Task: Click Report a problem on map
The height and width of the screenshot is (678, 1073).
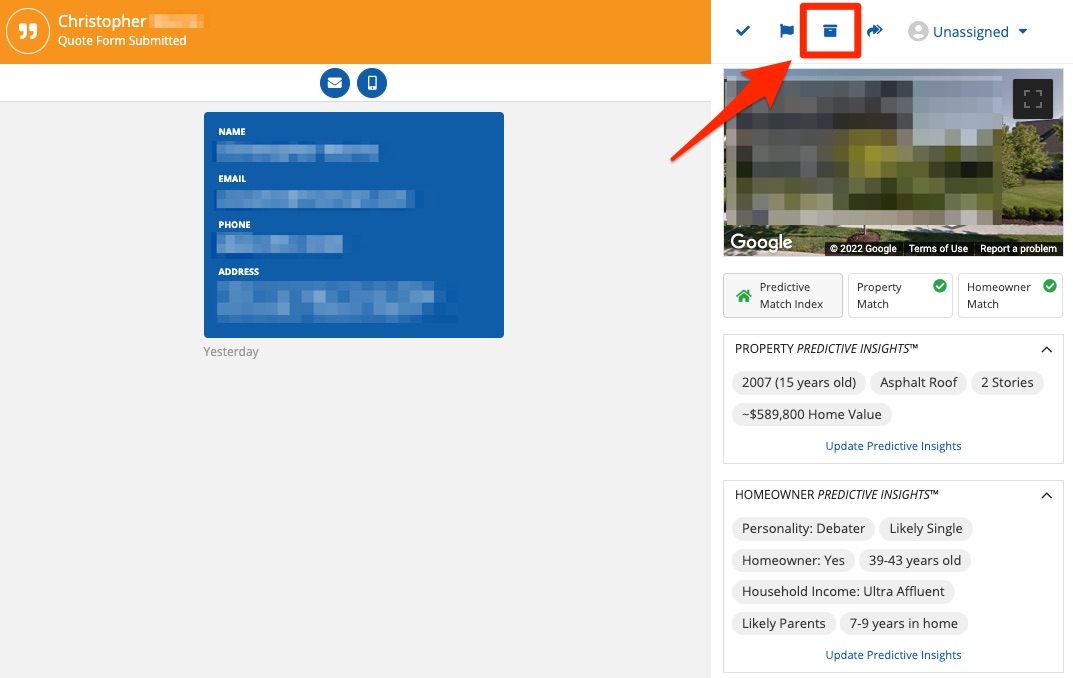Action: 1018,249
